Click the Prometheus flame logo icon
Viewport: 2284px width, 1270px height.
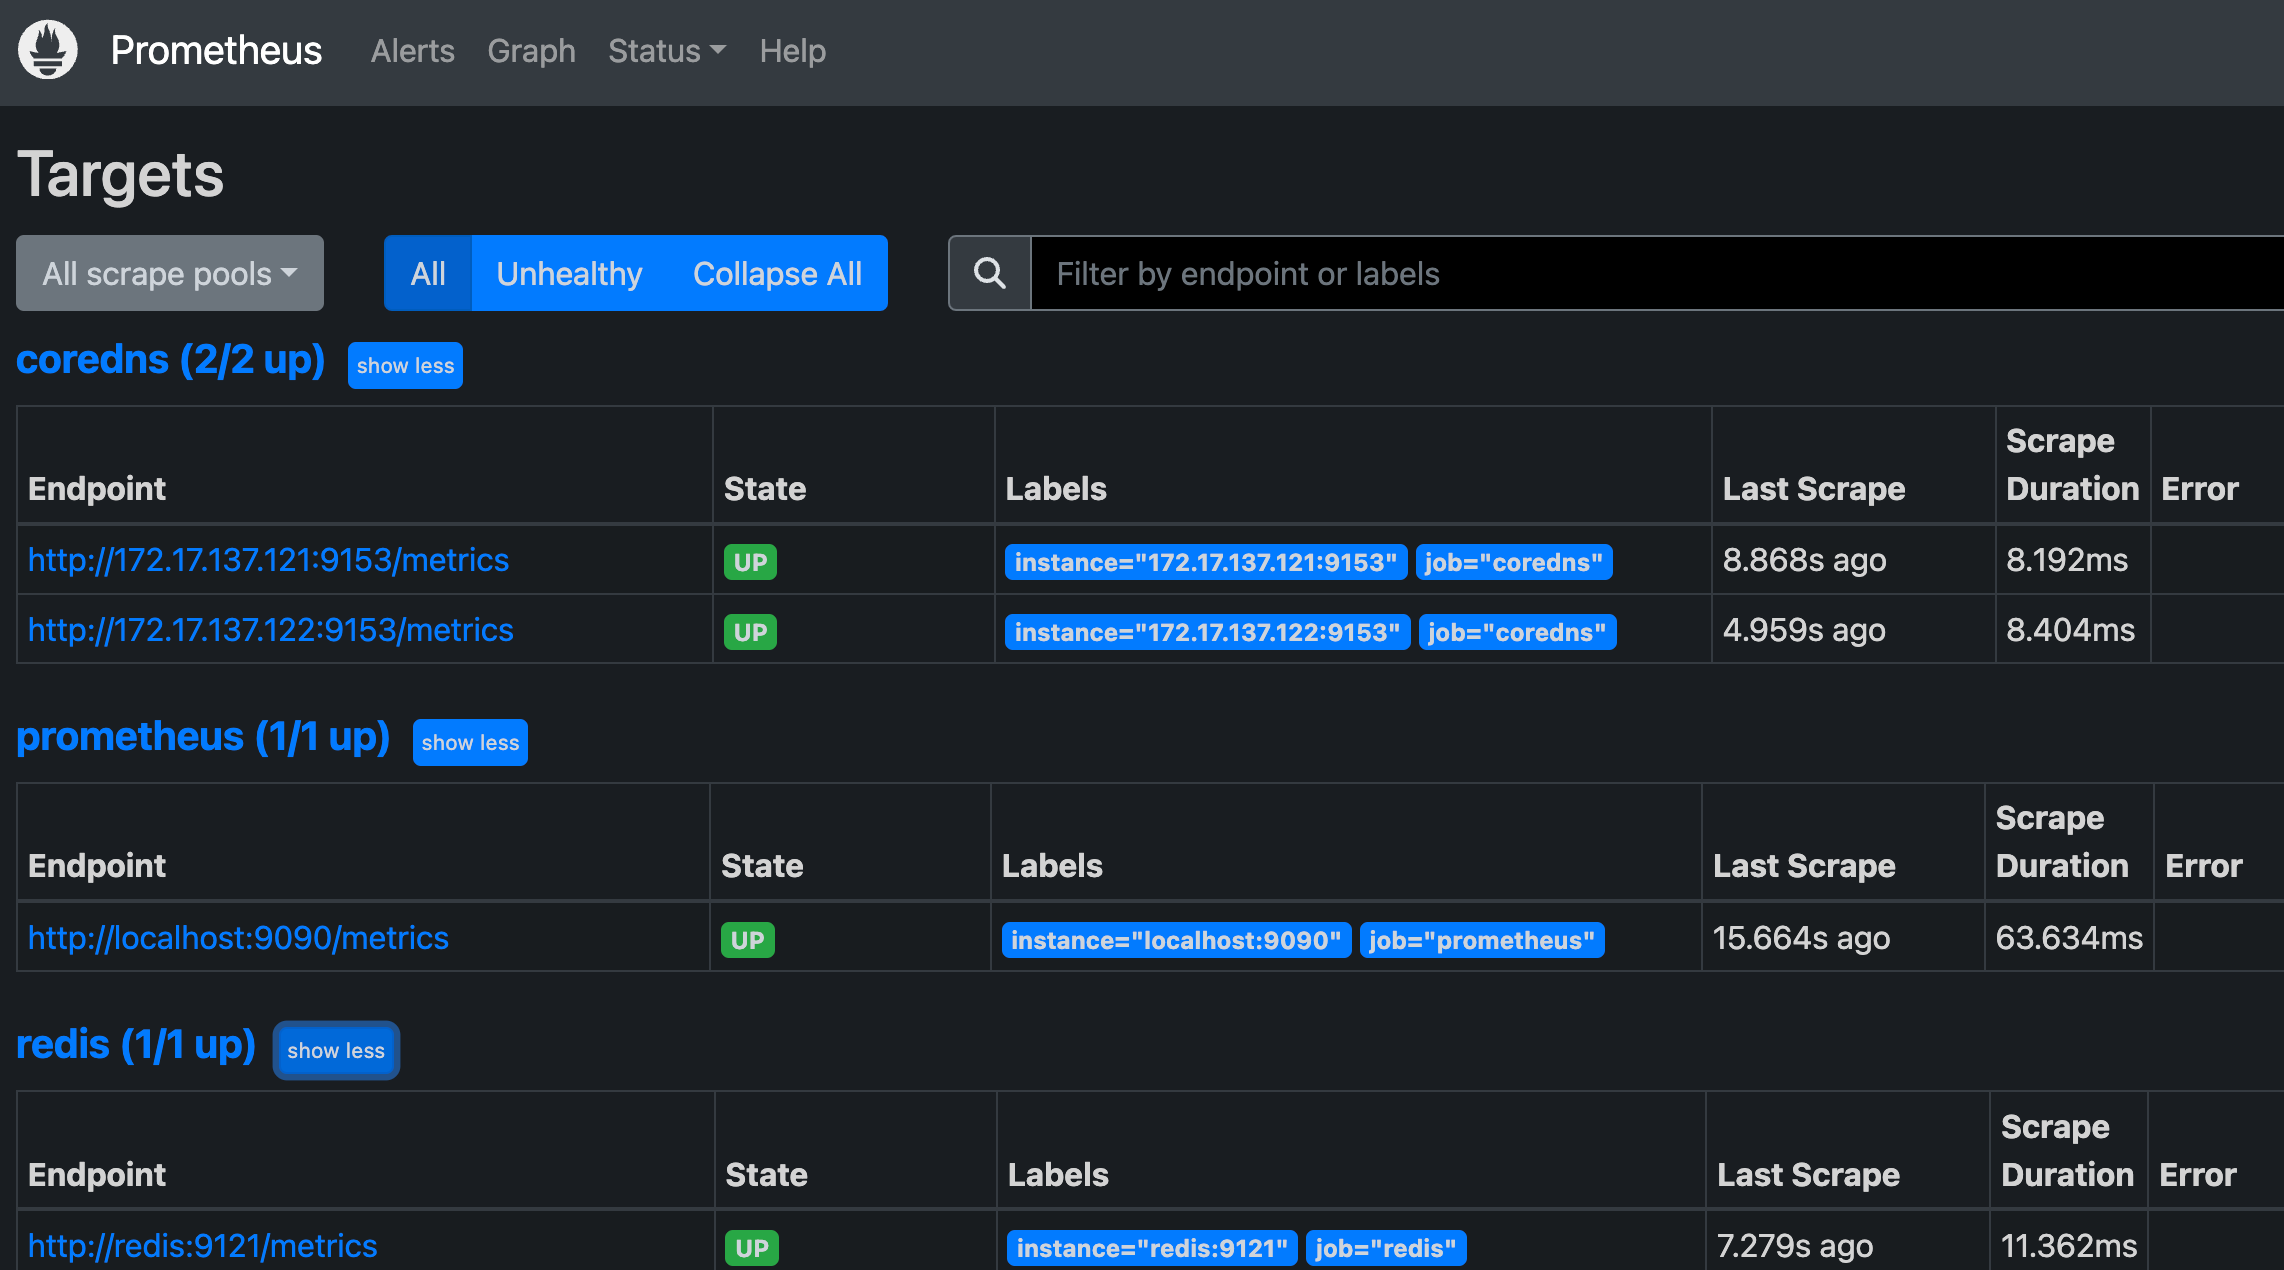(48, 50)
